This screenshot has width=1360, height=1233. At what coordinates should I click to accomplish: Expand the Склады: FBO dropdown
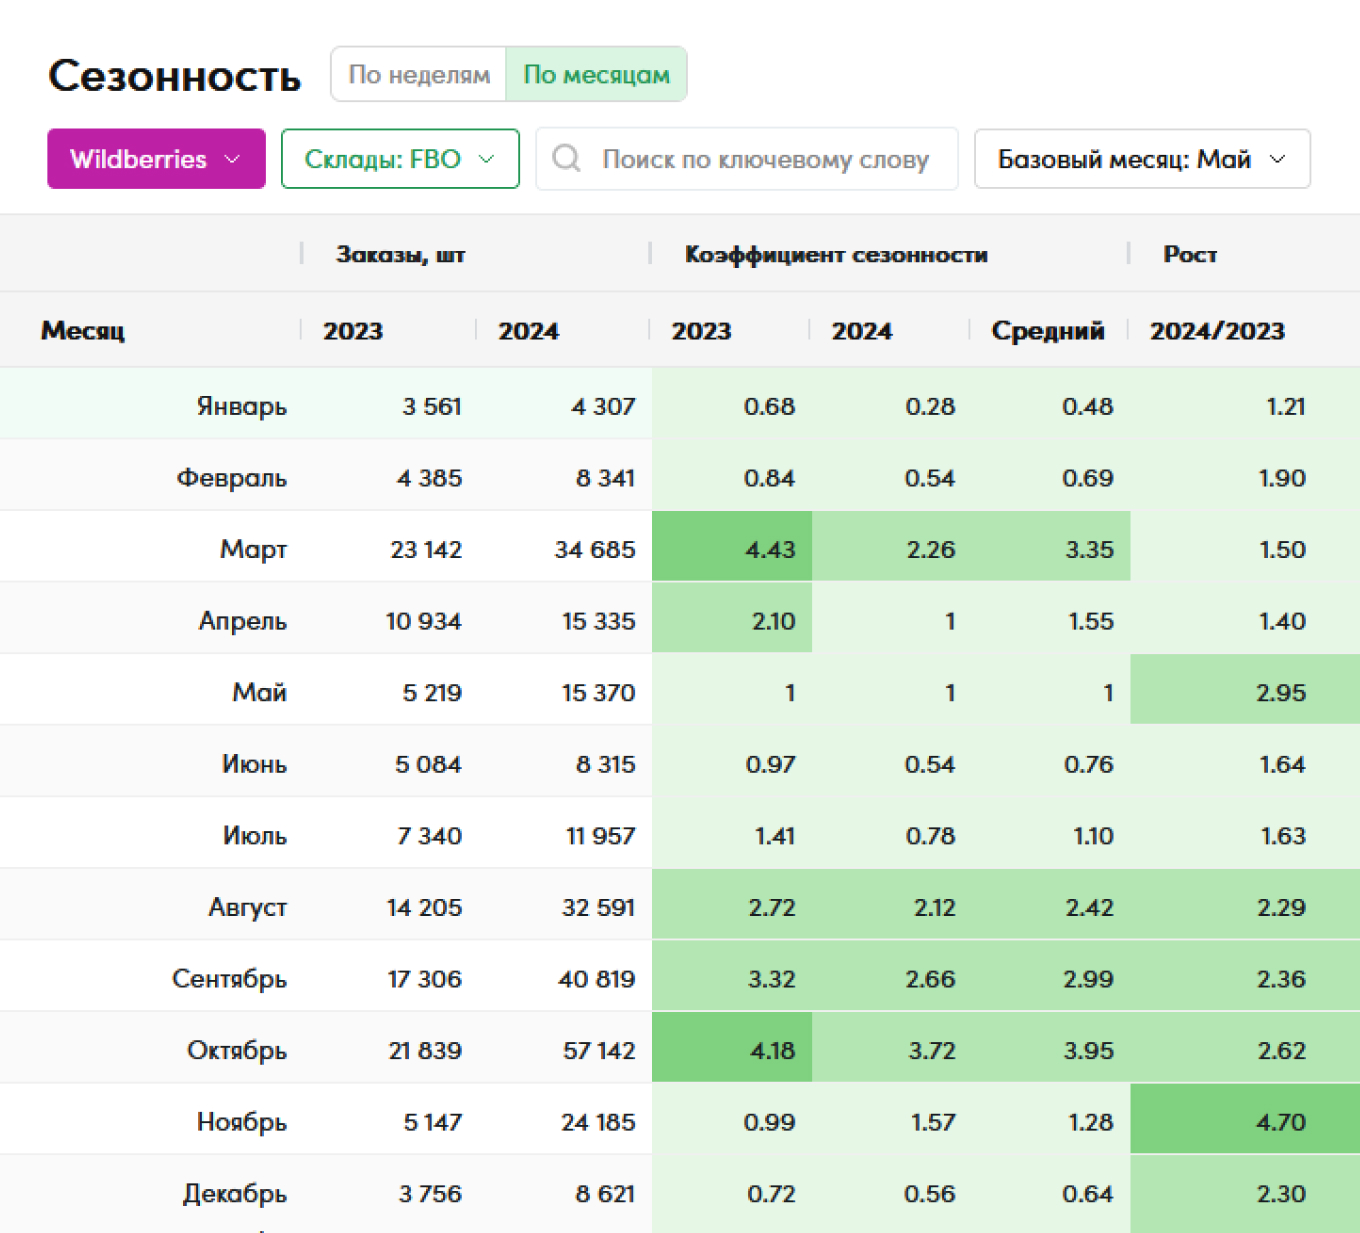tap(400, 159)
